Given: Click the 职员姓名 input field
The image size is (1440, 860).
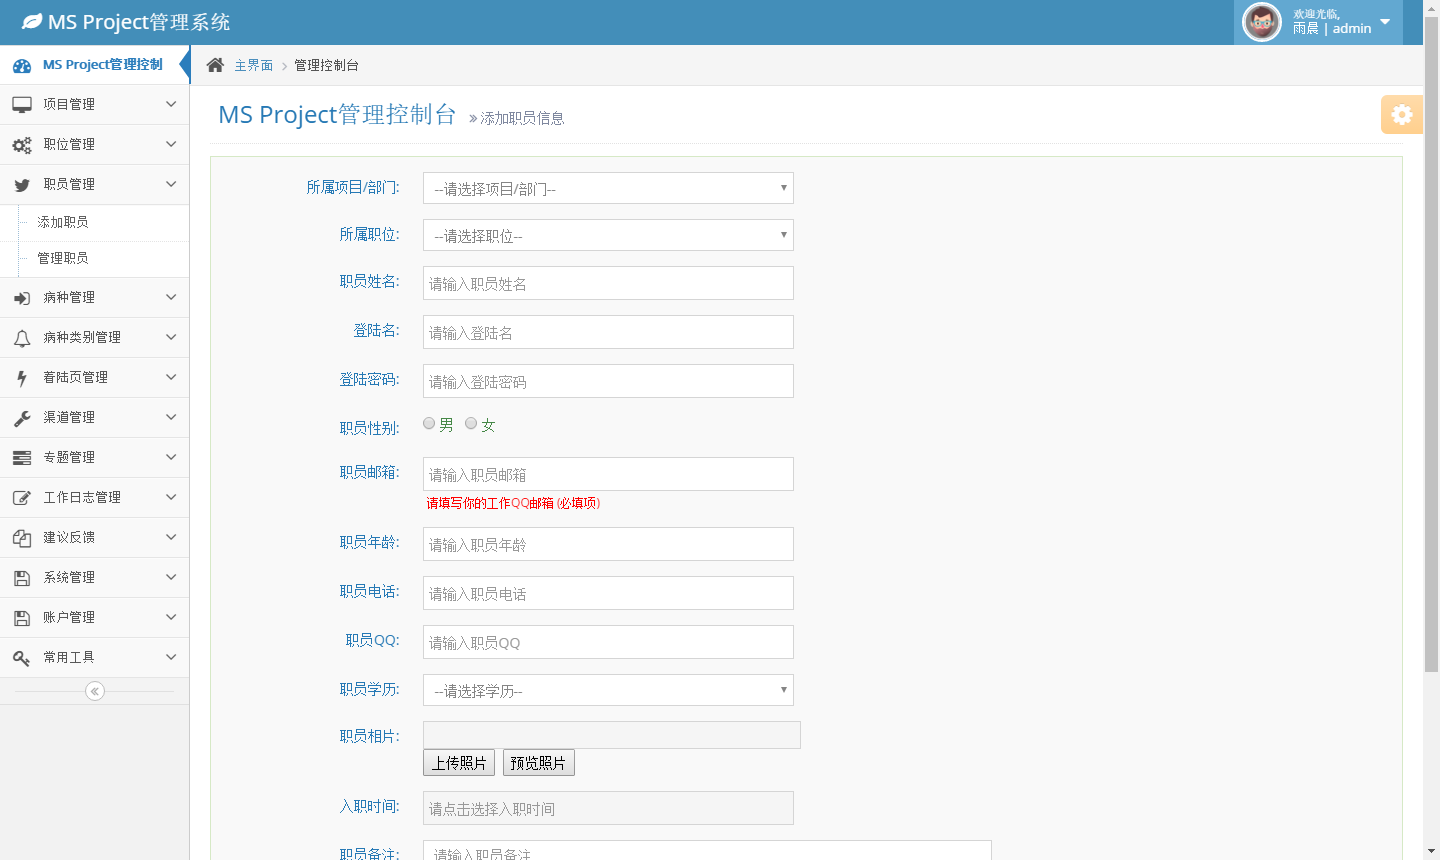Looking at the screenshot, I should point(608,283).
